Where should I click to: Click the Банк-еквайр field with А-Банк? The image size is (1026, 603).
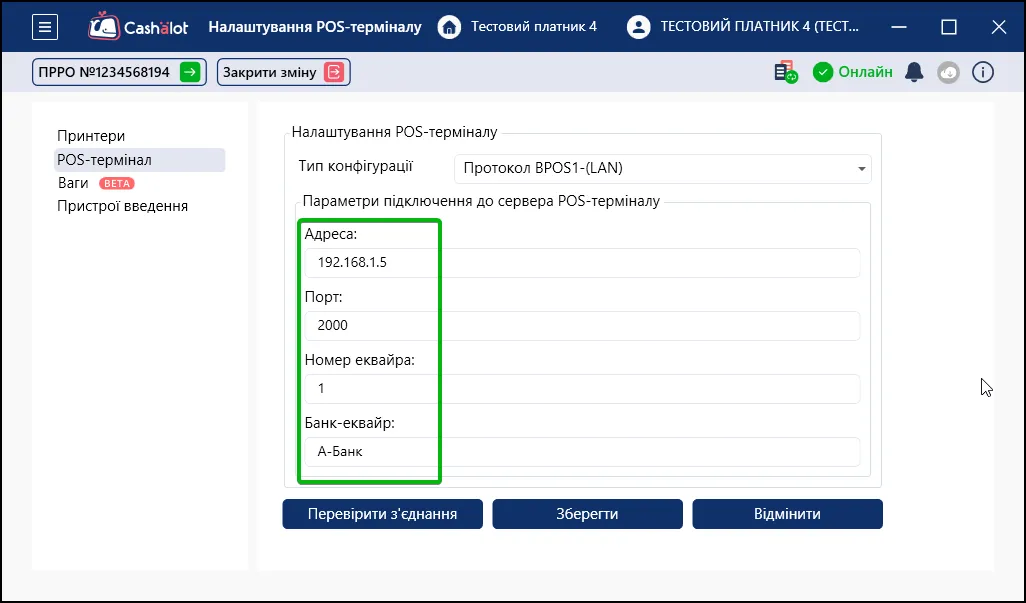[582, 452]
